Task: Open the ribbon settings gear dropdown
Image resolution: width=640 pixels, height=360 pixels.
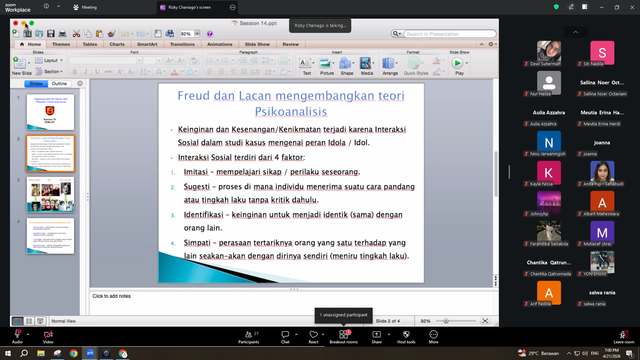Action: [492, 44]
